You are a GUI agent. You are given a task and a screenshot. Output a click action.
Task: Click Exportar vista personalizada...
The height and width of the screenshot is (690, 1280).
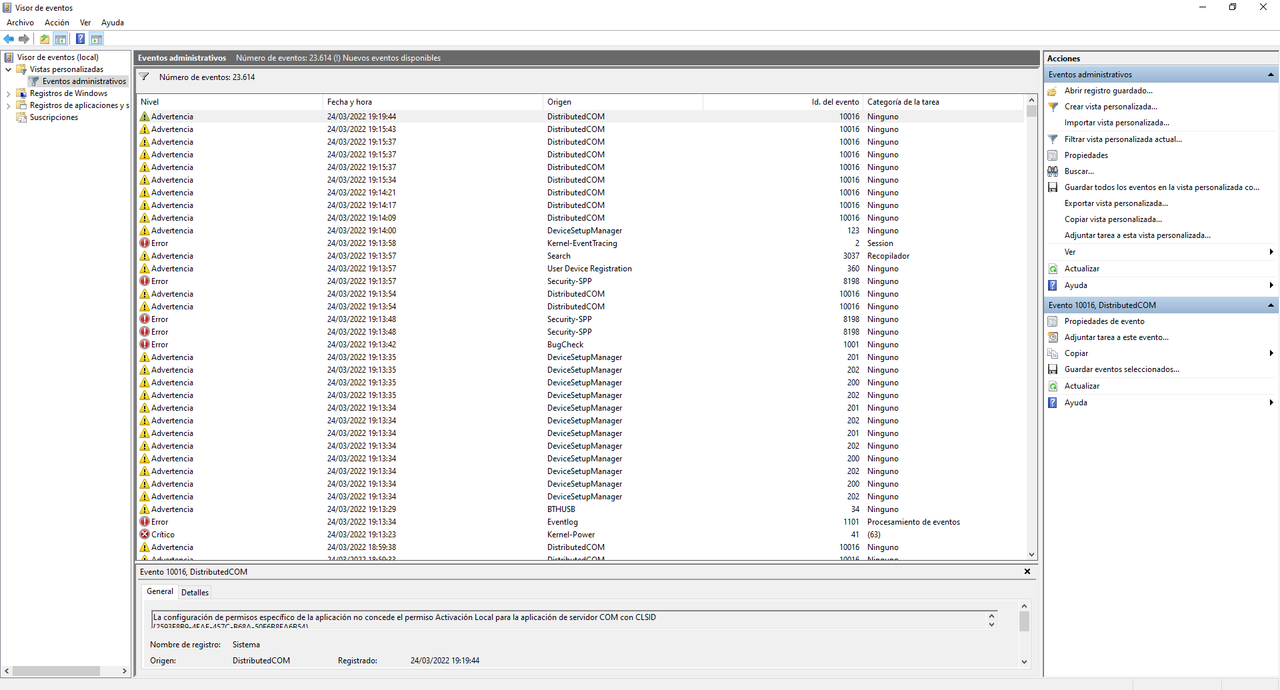tap(1116, 203)
